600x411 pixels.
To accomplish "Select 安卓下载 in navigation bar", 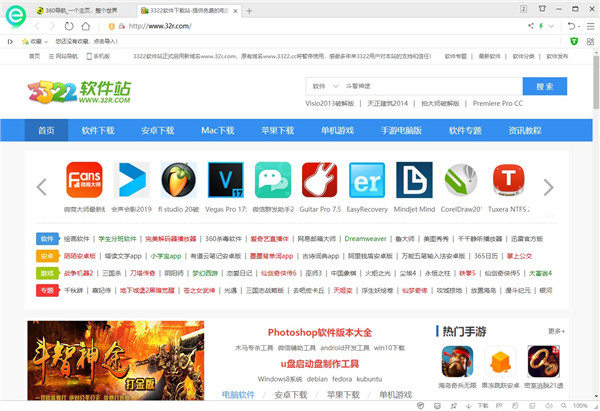I will [158, 130].
